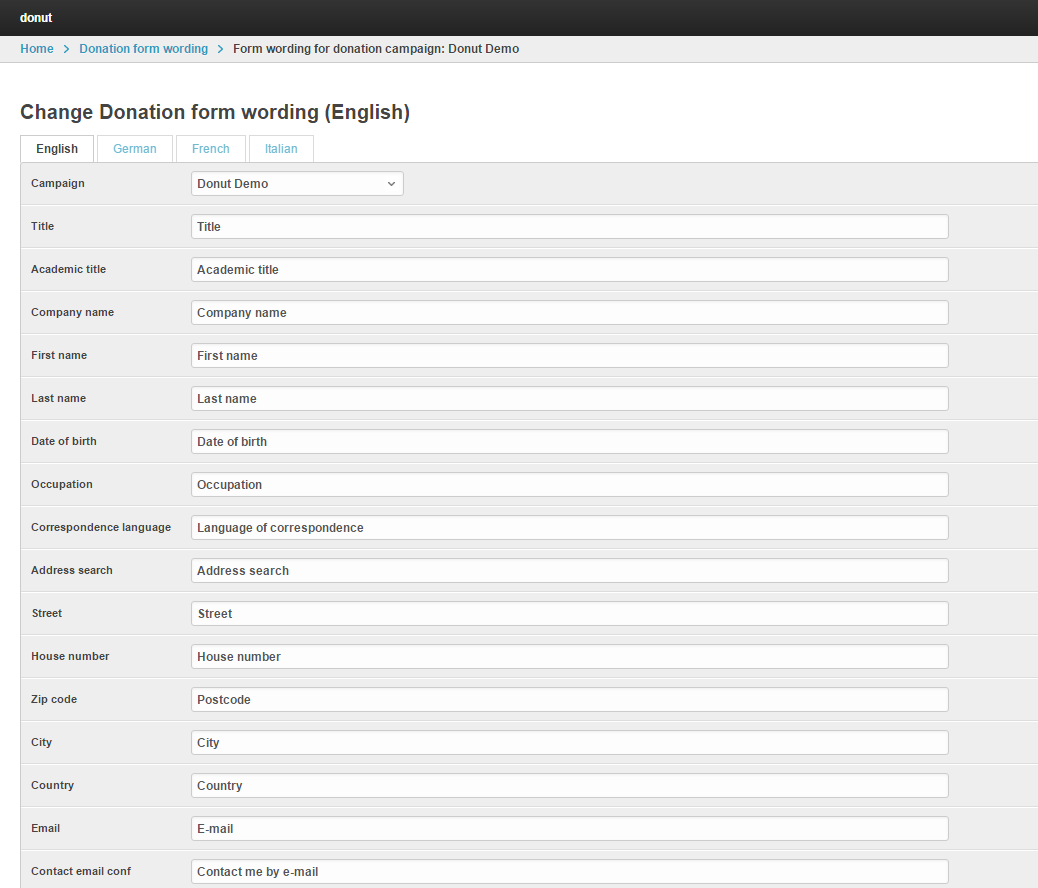Select the First name input field

[569, 355]
